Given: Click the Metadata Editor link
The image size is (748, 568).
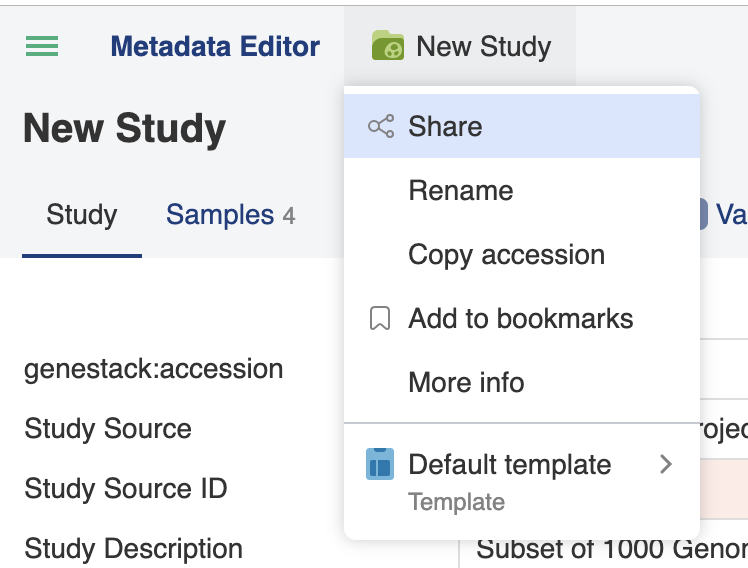Looking at the screenshot, I should point(215,46).
